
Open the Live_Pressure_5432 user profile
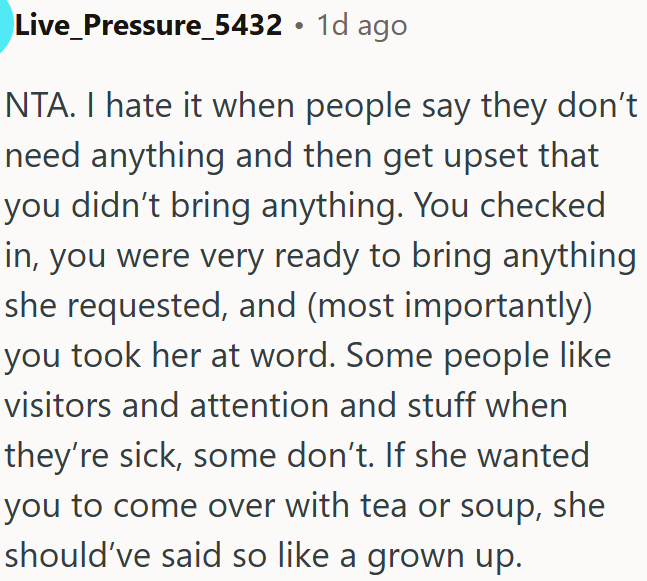148,25
